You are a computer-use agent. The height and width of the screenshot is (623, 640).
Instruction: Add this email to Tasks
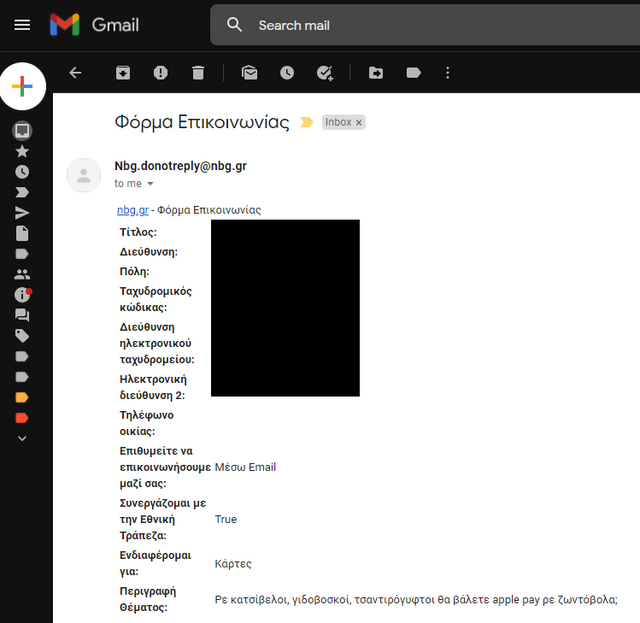click(325, 73)
